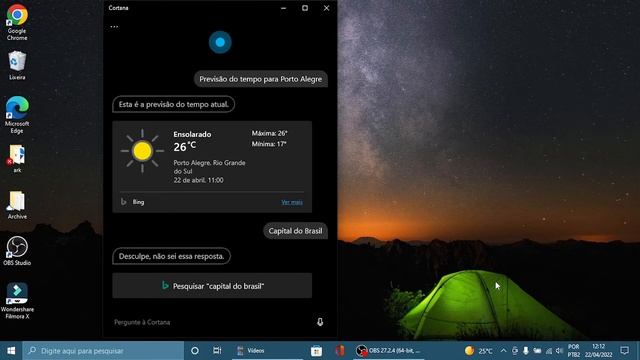
Task: Open the volume speaker tray icon
Action: pos(559,351)
